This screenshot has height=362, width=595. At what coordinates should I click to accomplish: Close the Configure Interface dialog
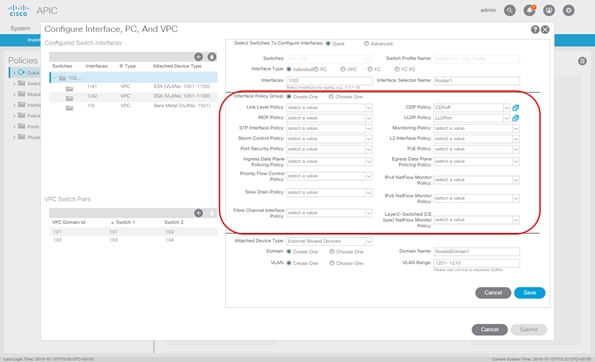pos(545,30)
